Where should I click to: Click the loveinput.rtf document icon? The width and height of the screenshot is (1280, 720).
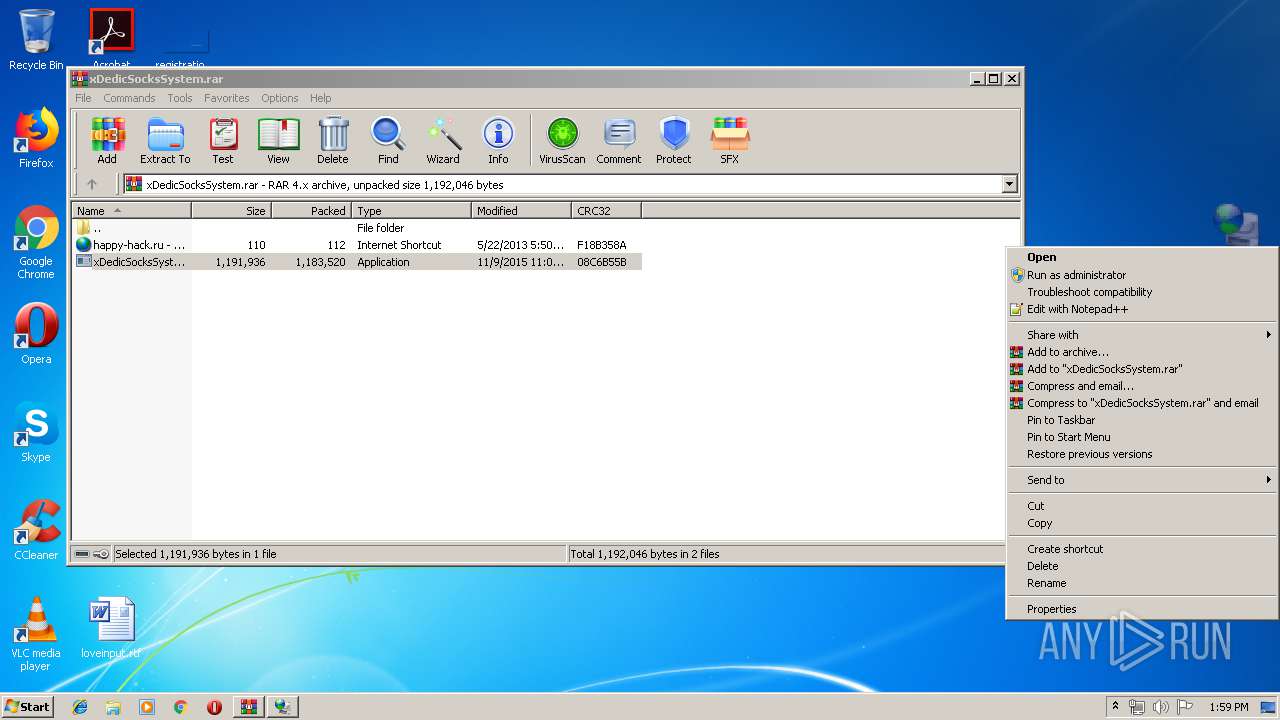(111, 628)
